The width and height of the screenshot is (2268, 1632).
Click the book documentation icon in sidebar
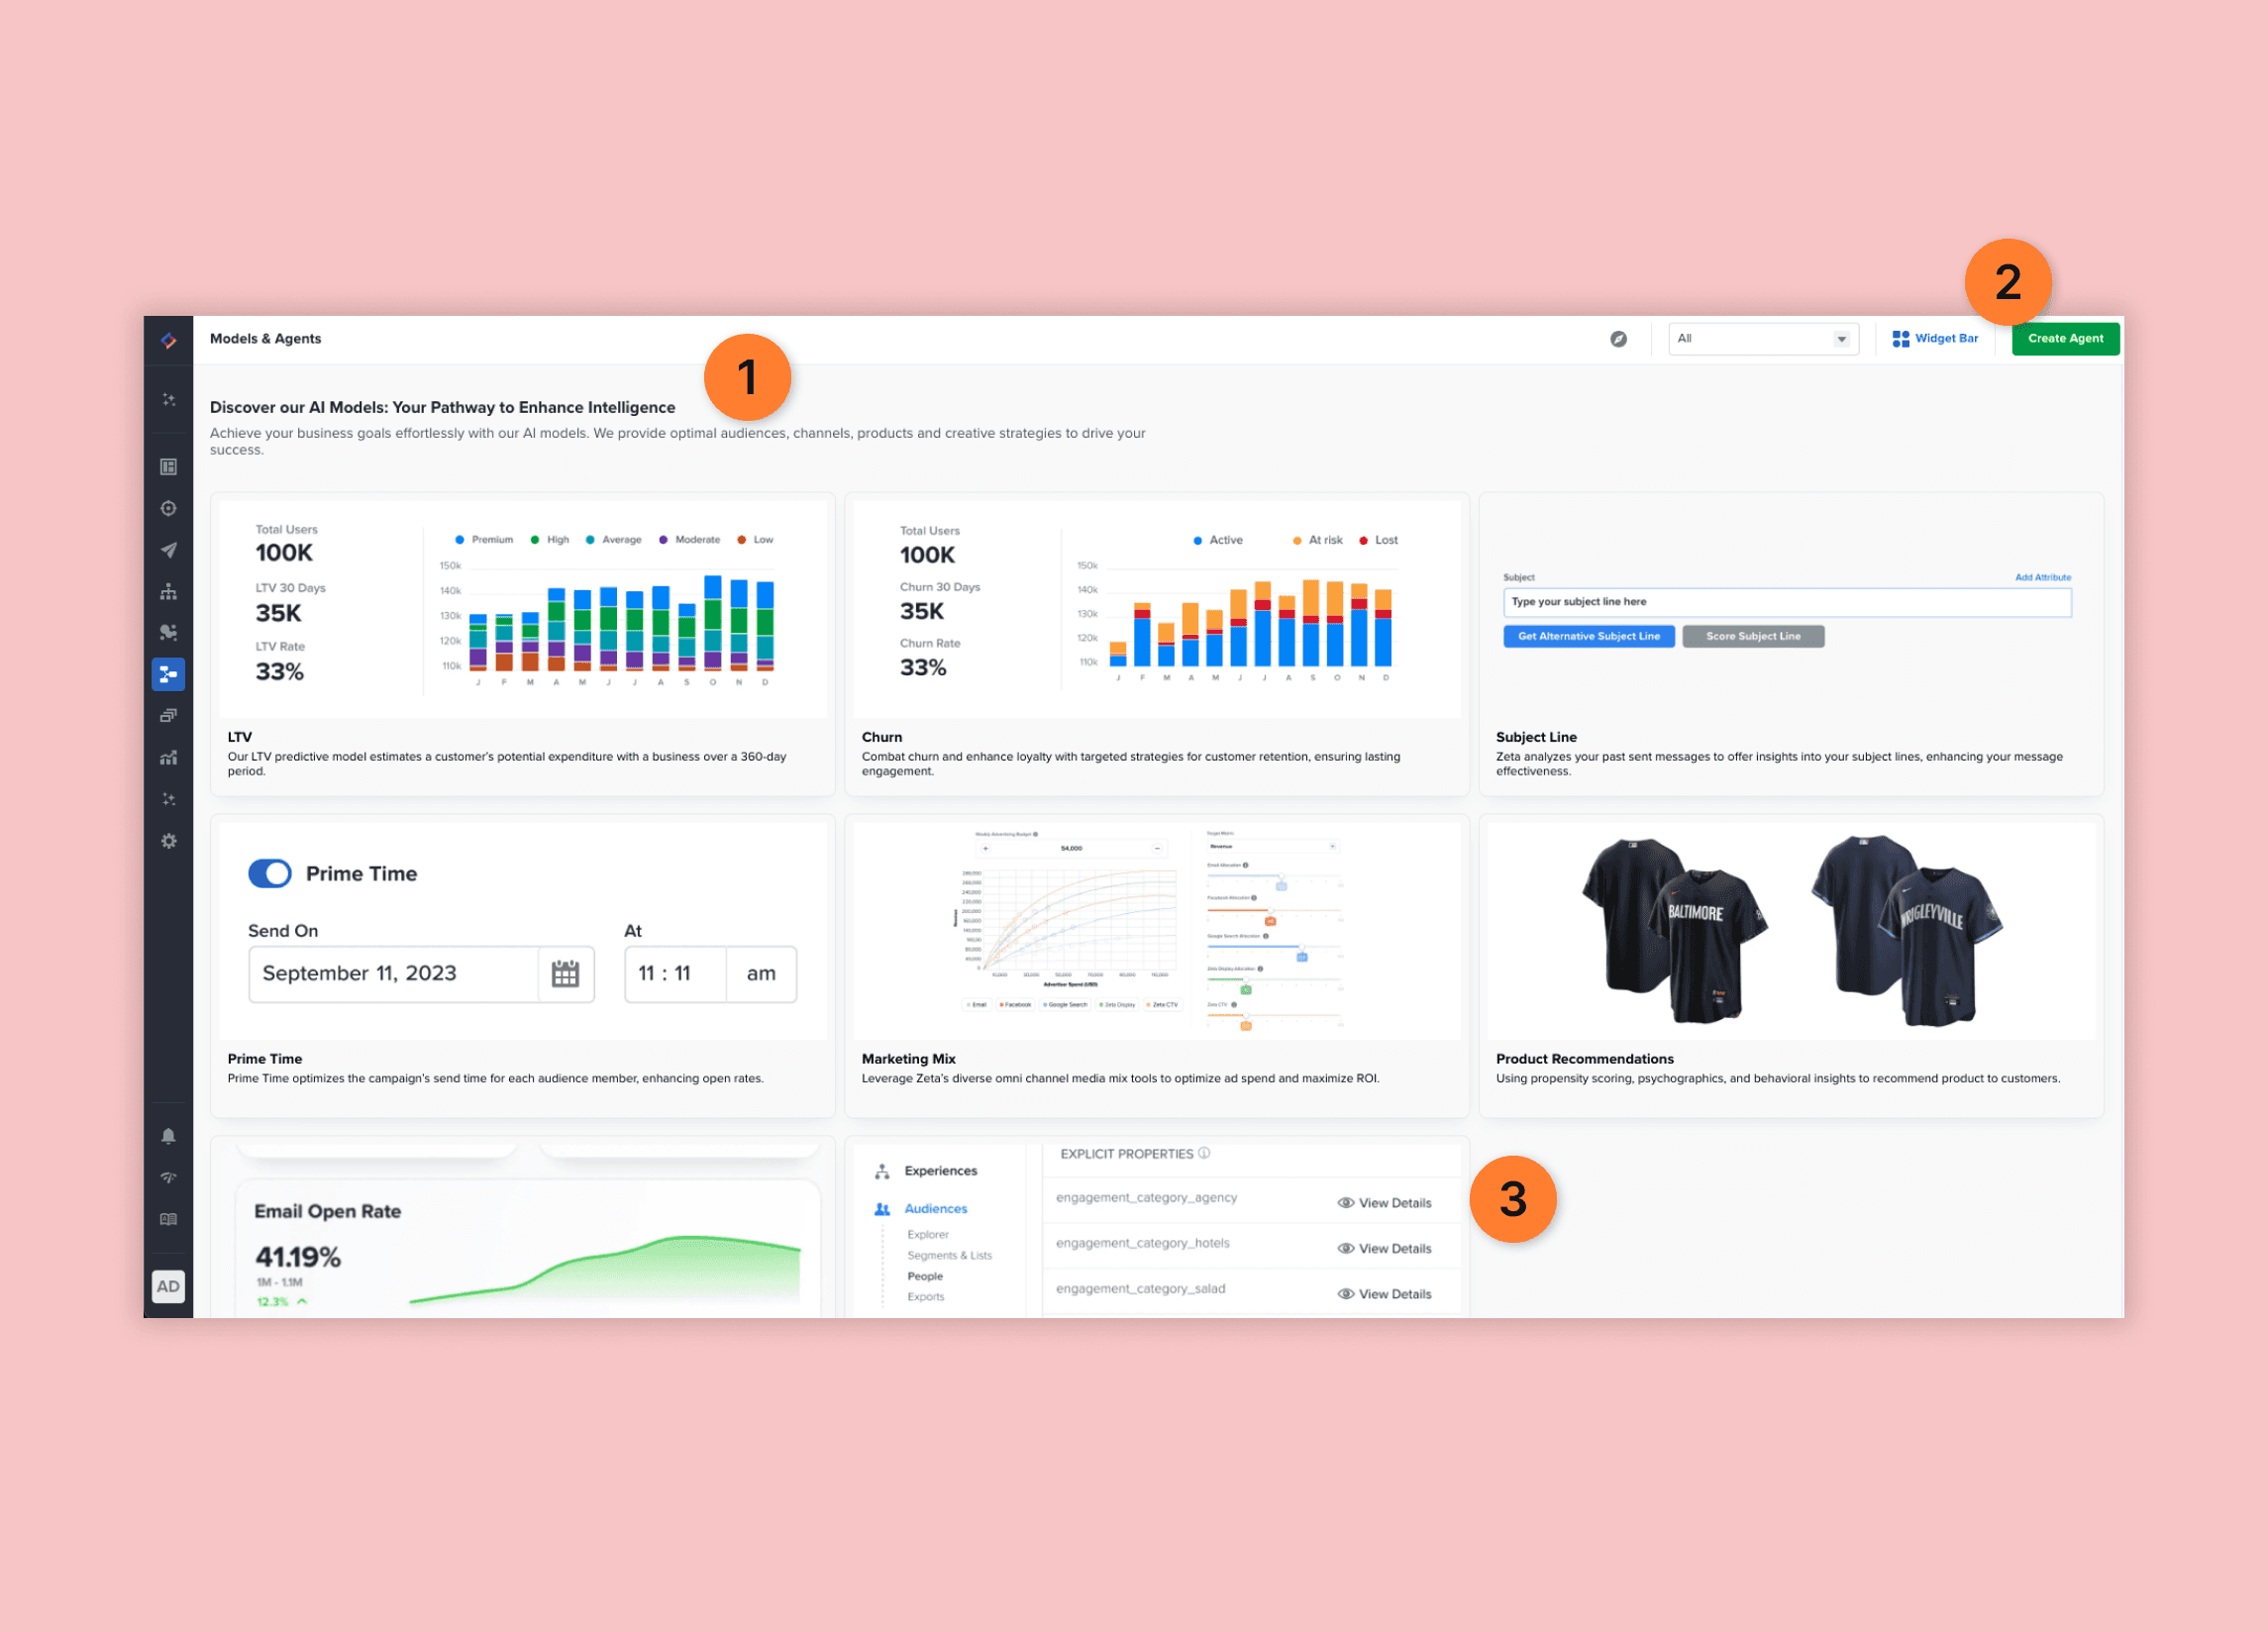[168, 1219]
